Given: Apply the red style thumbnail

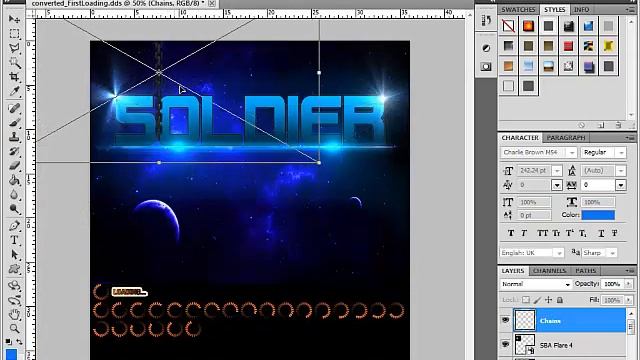Looking at the screenshot, I should 568,46.
